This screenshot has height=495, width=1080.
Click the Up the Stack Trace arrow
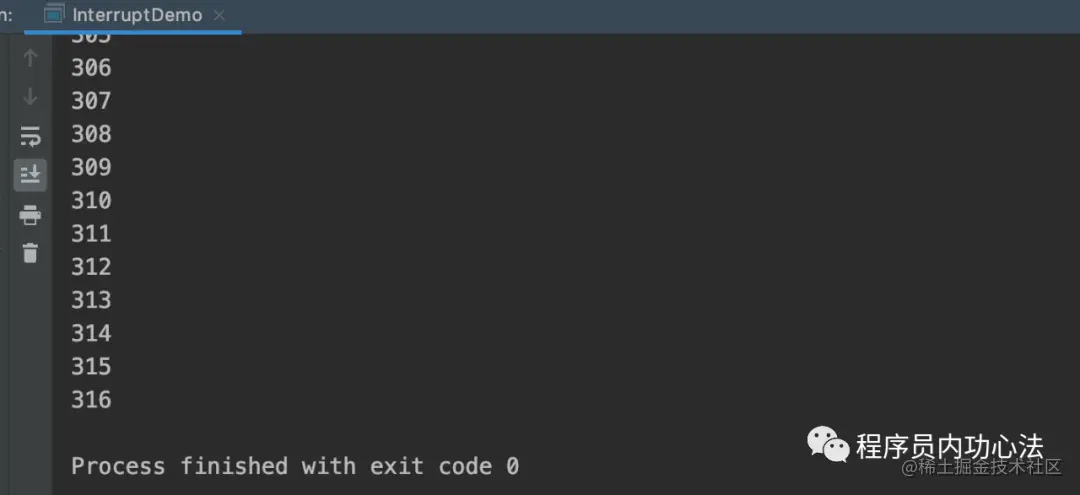(x=30, y=58)
